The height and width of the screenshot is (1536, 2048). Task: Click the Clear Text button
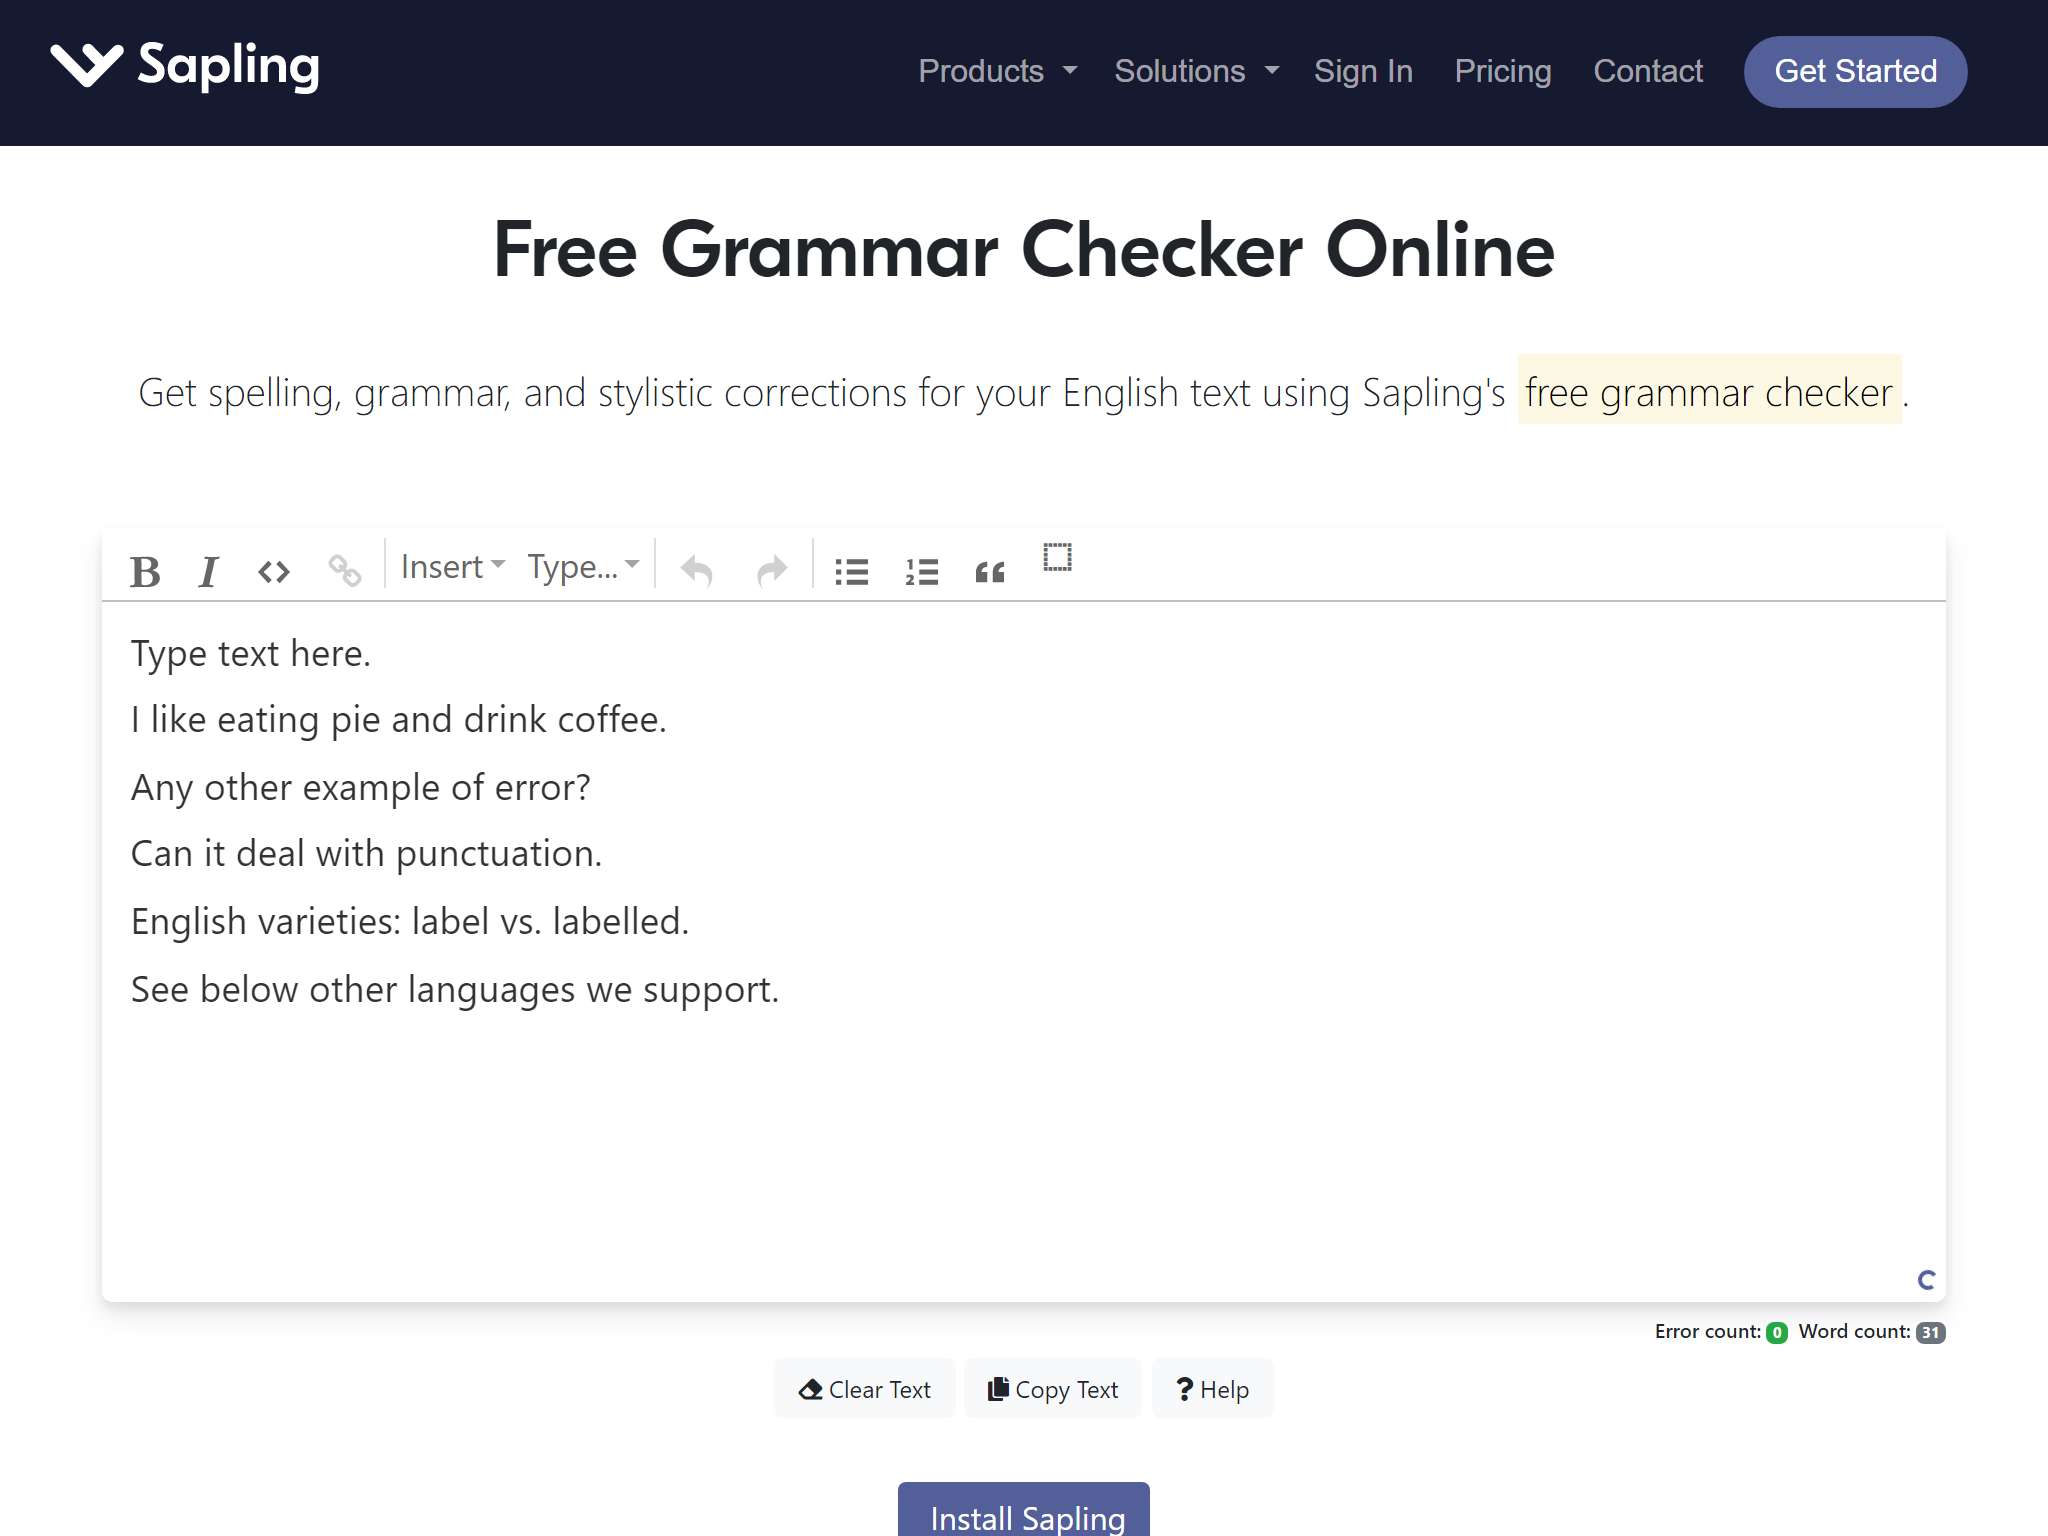click(x=864, y=1389)
